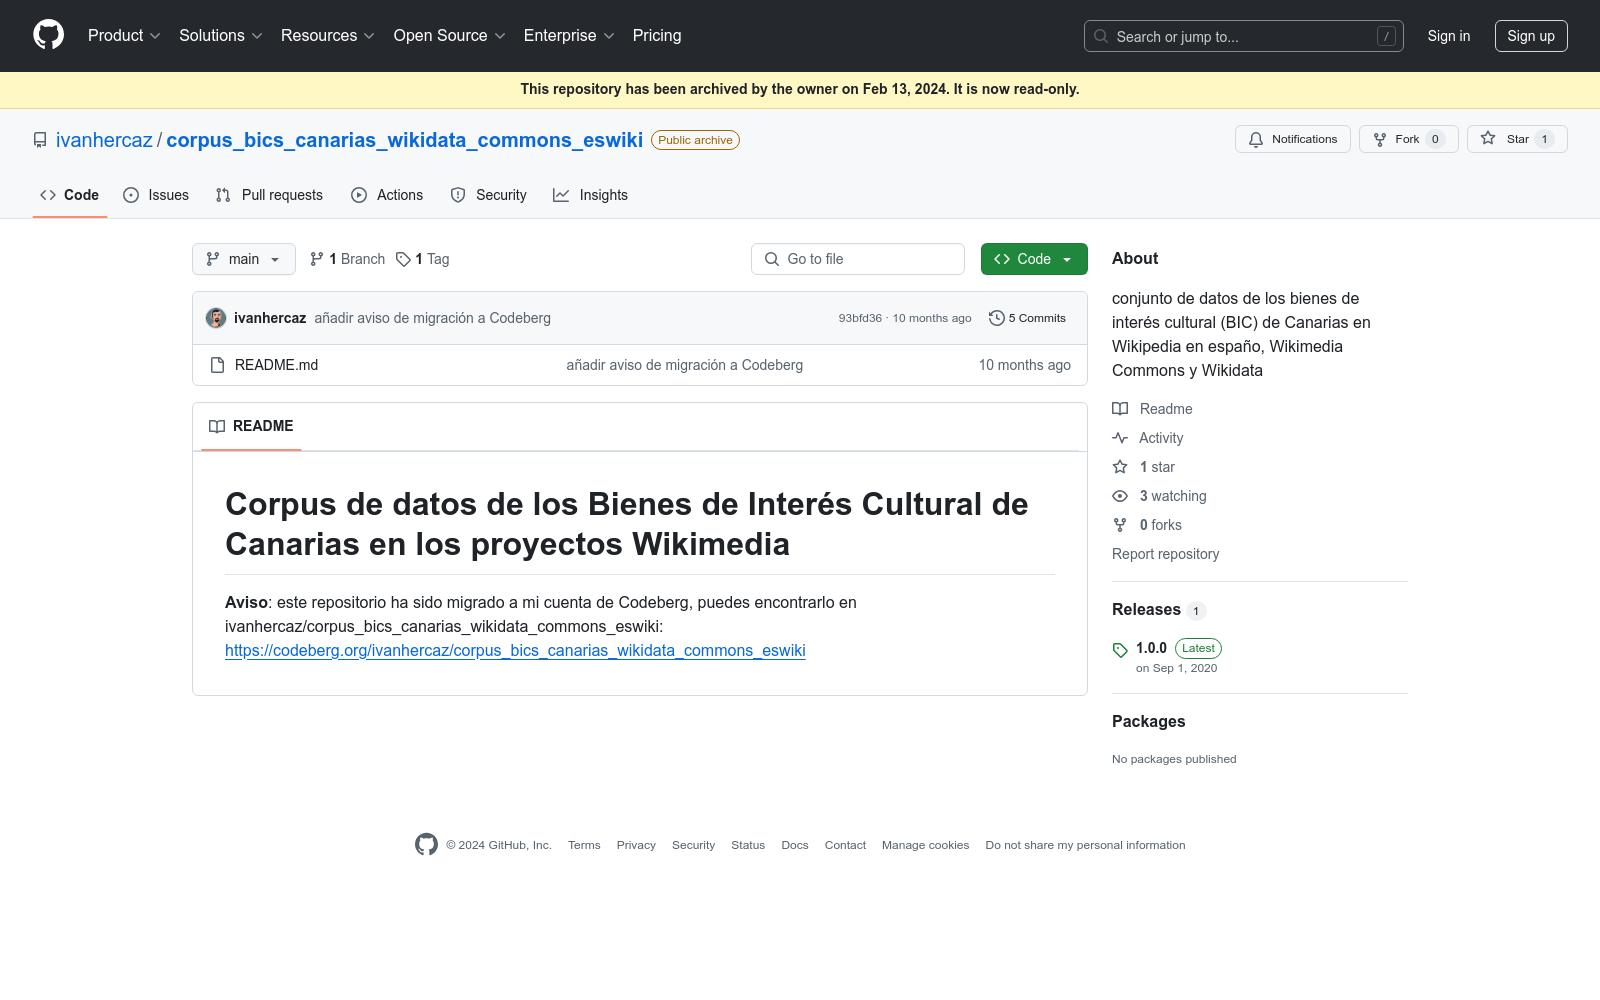Go to the Security tab
The height and width of the screenshot is (1000, 1600).
(488, 195)
